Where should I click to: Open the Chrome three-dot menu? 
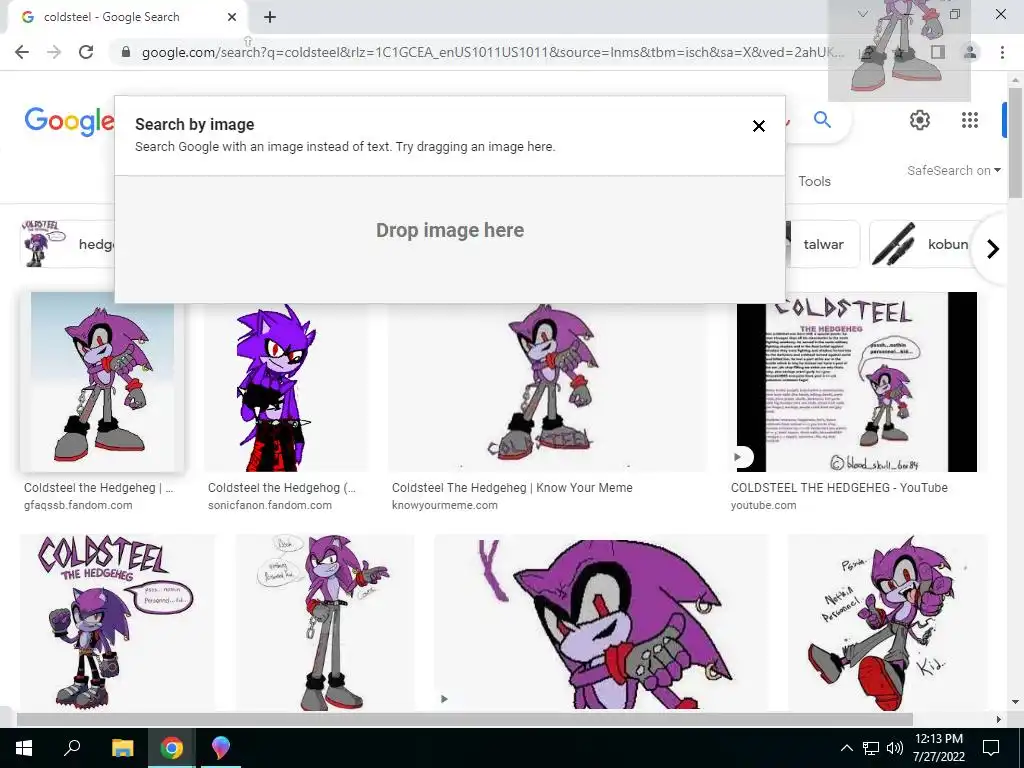(1002, 52)
